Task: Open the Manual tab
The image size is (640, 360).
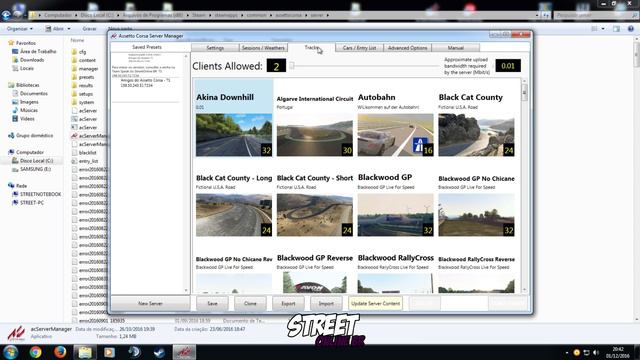Action: [456, 48]
